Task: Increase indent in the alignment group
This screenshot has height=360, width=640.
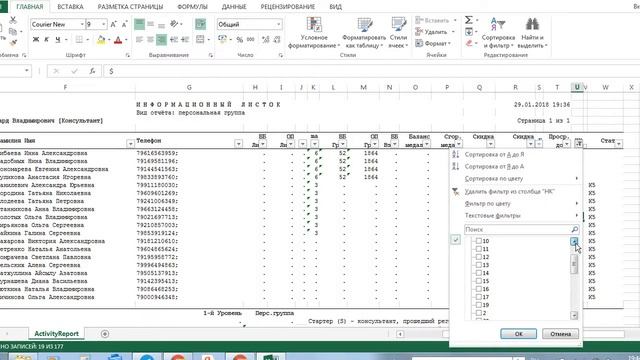Action: [x=185, y=40]
